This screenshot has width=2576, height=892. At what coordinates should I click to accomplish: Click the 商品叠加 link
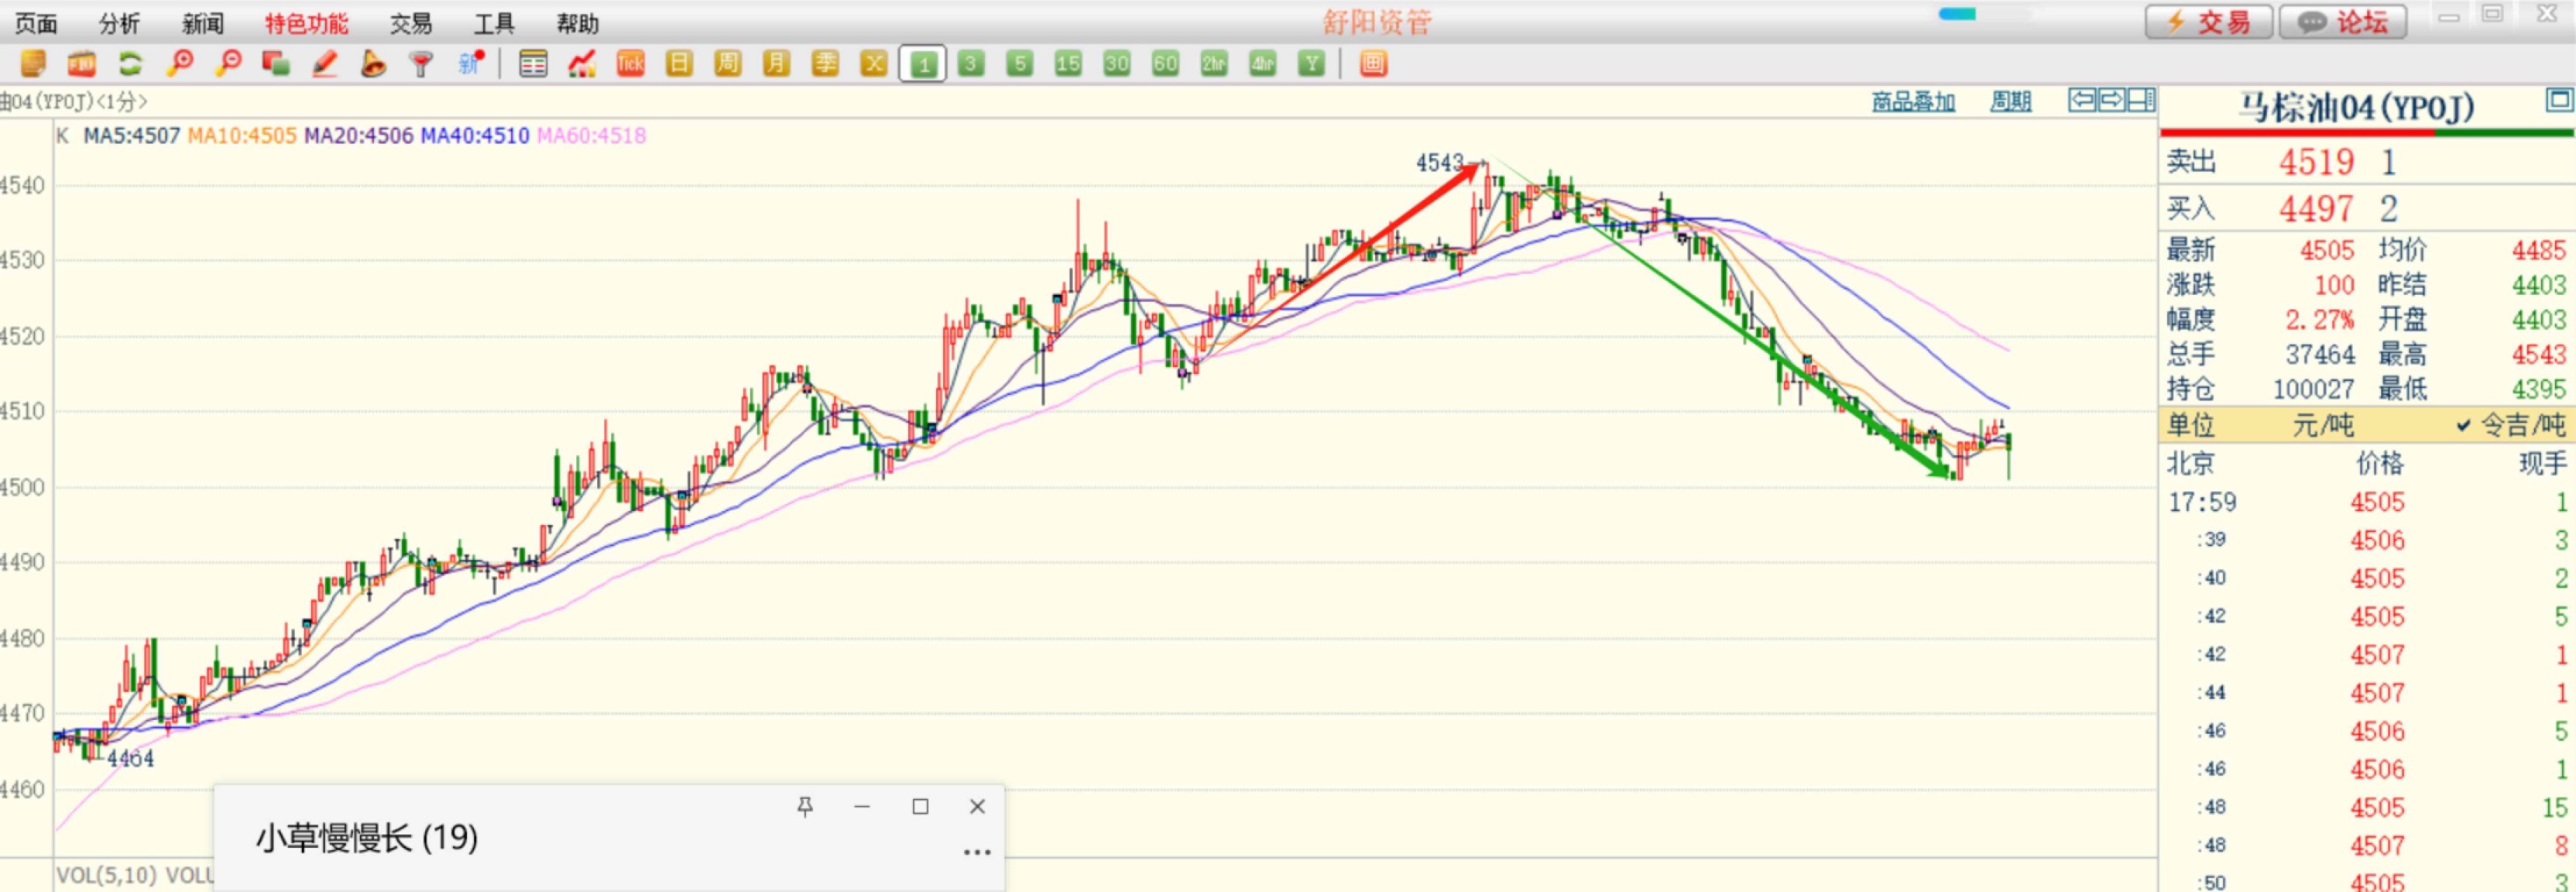(x=1913, y=101)
